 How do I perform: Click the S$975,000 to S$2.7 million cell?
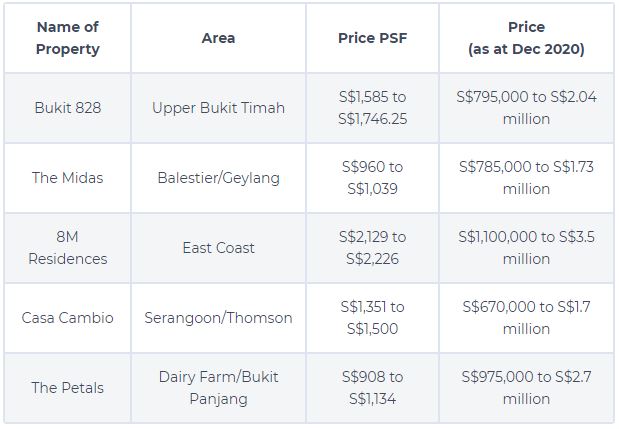[526, 388]
